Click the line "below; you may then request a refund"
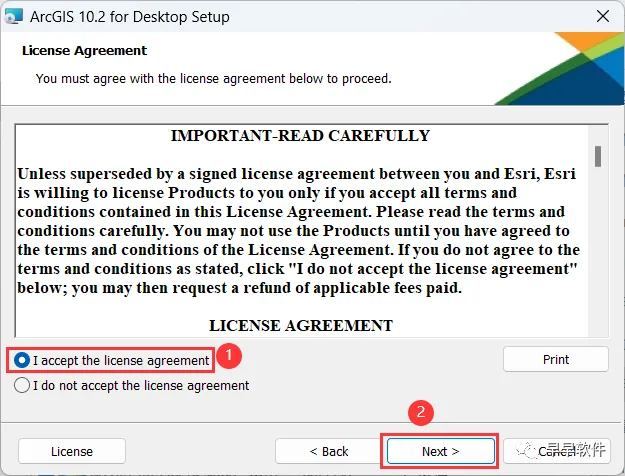 pyautogui.click(x=240, y=288)
